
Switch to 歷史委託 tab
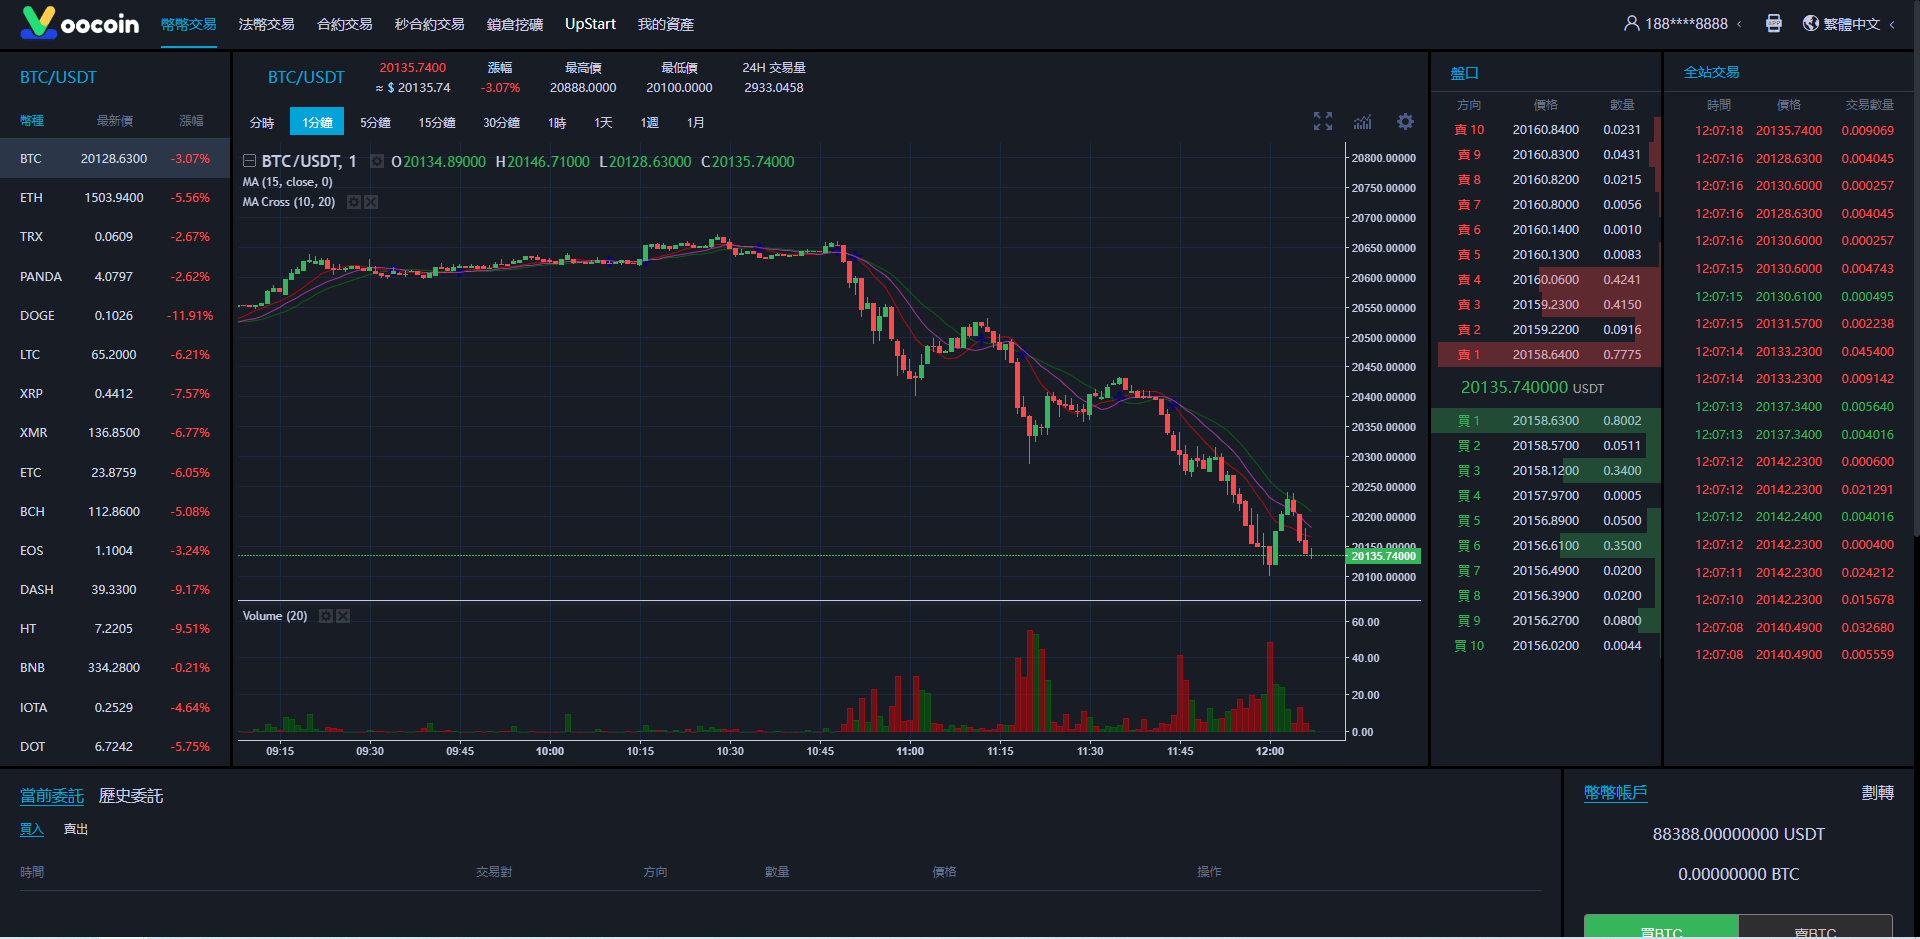131,796
